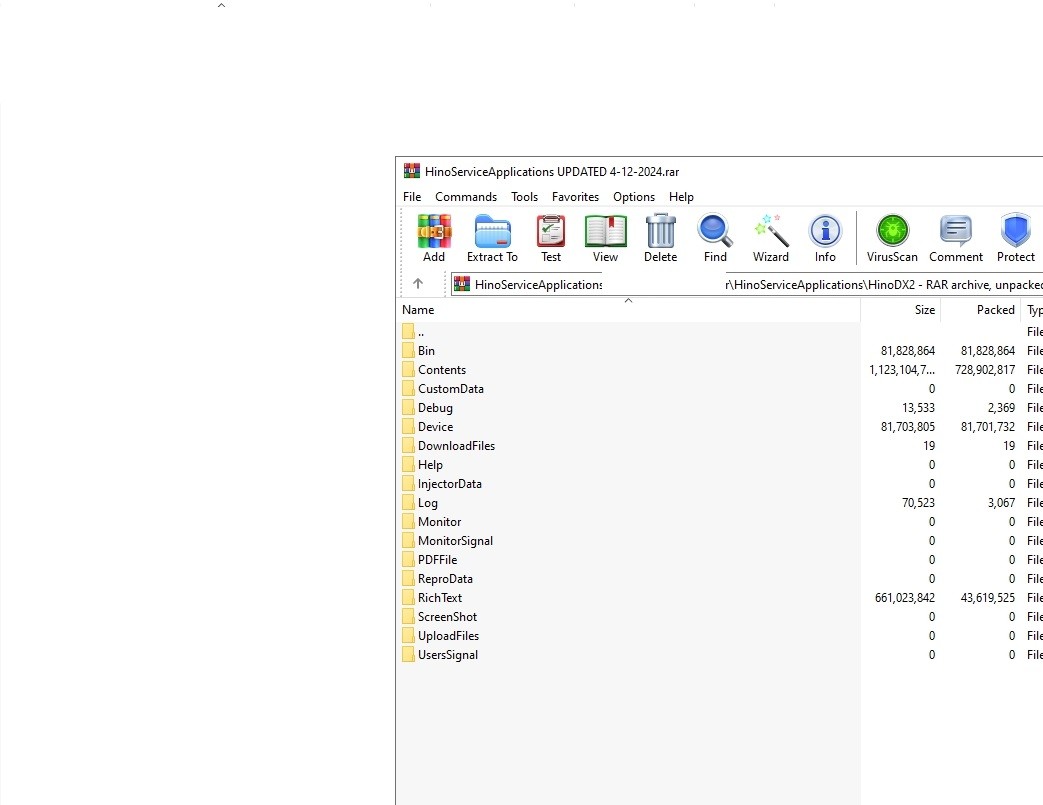Click the RichText size value 661,023,842
Image resolution: width=1043 pixels, height=805 pixels.
(x=905, y=597)
